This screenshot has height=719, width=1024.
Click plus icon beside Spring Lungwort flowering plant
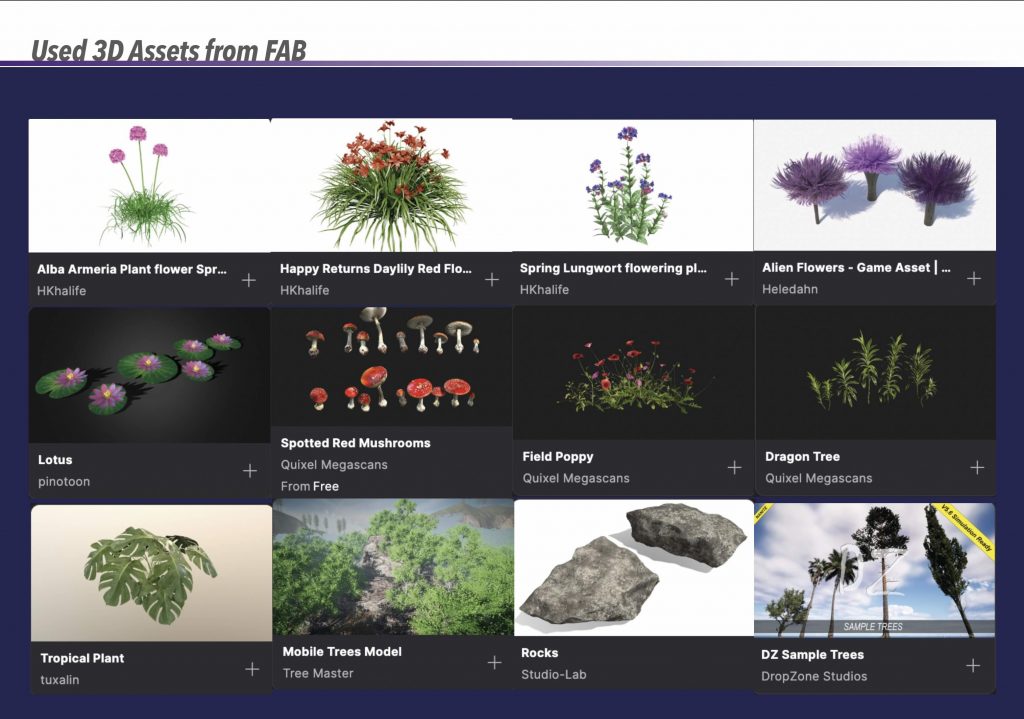[x=732, y=279]
